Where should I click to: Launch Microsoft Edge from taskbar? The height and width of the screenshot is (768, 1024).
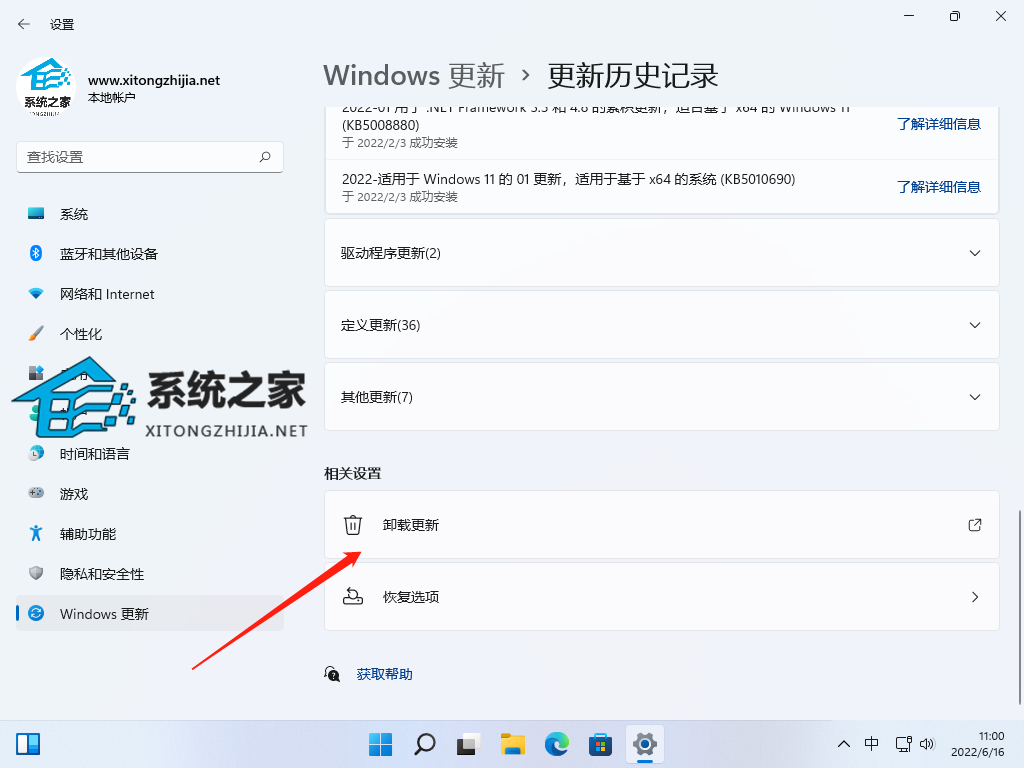(556, 744)
